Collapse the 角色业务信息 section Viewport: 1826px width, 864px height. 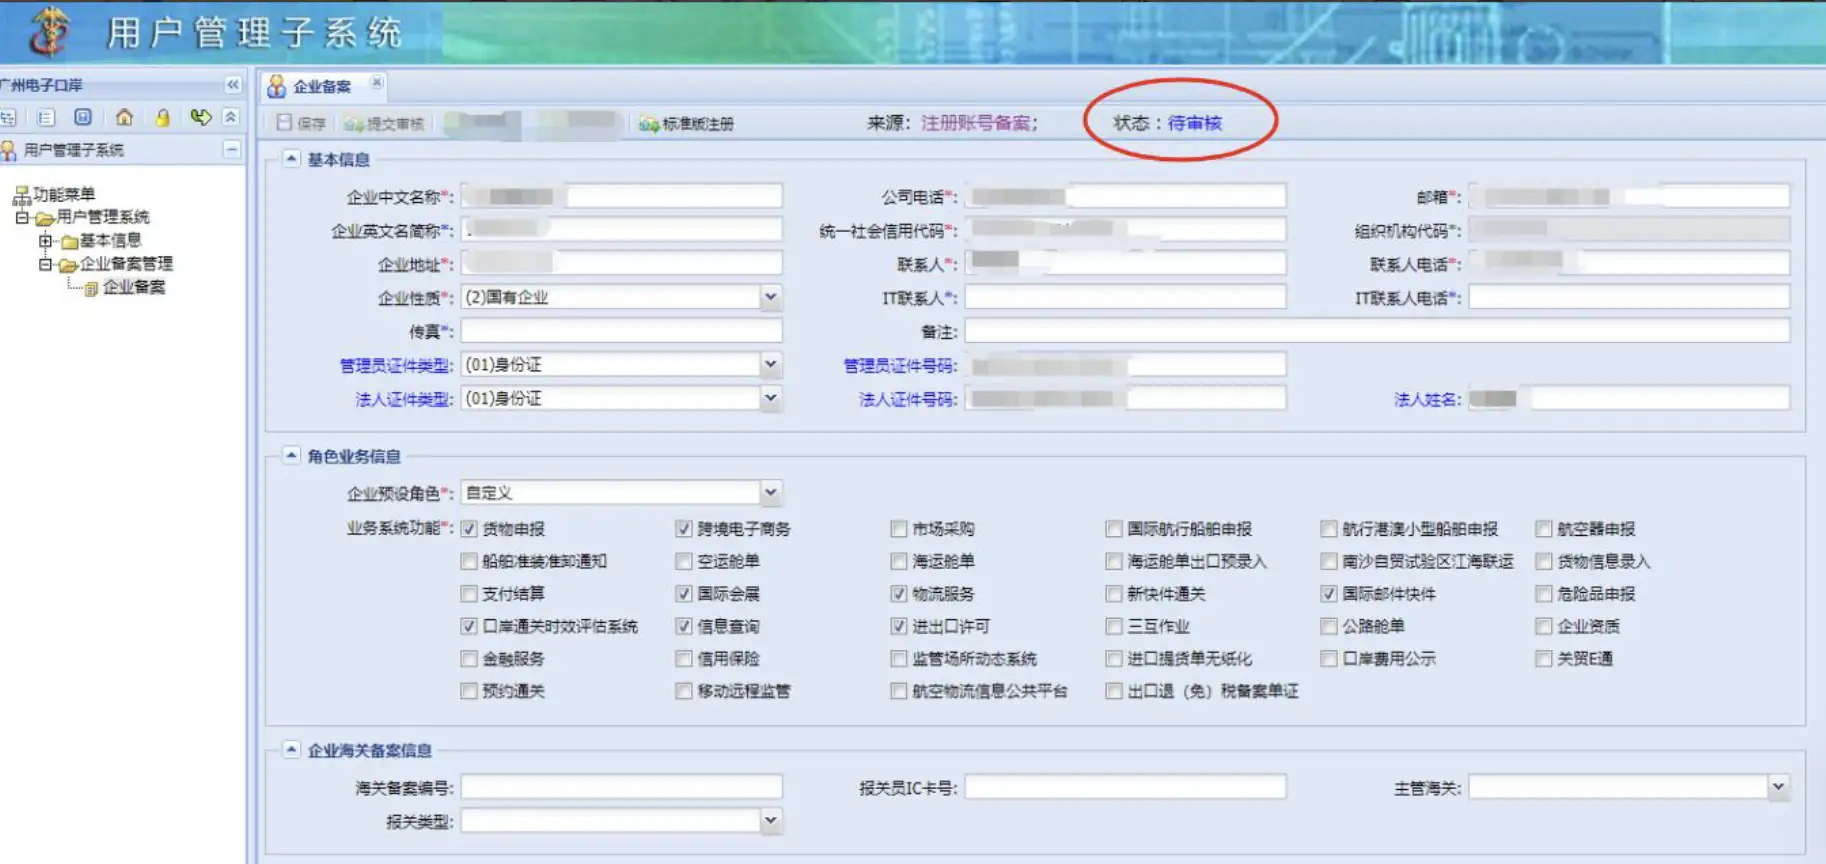point(291,456)
